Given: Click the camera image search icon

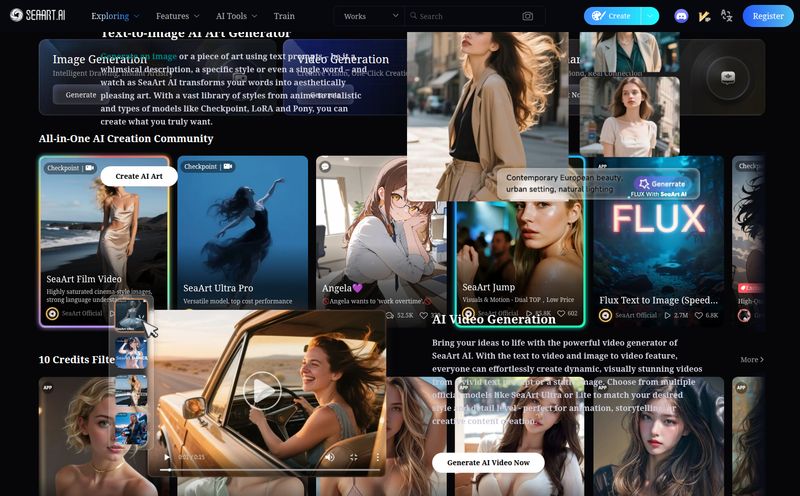Looking at the screenshot, I should coord(527,16).
